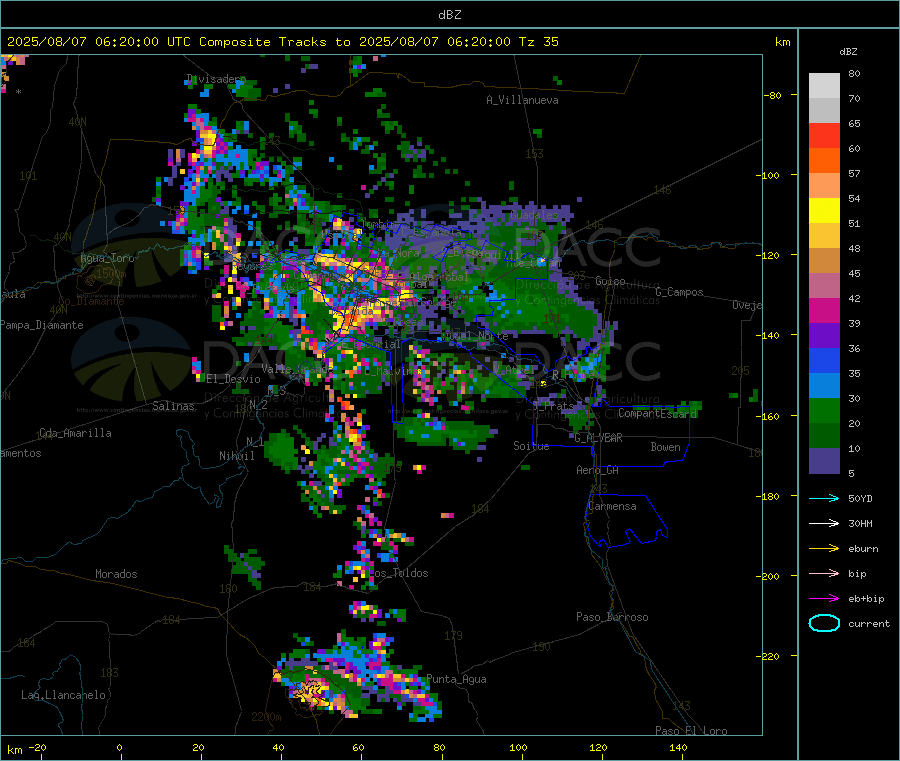Viewport: 900px width, 761px height.
Task: Click the cyan 50YD arrow legend icon
Action: pos(824,498)
